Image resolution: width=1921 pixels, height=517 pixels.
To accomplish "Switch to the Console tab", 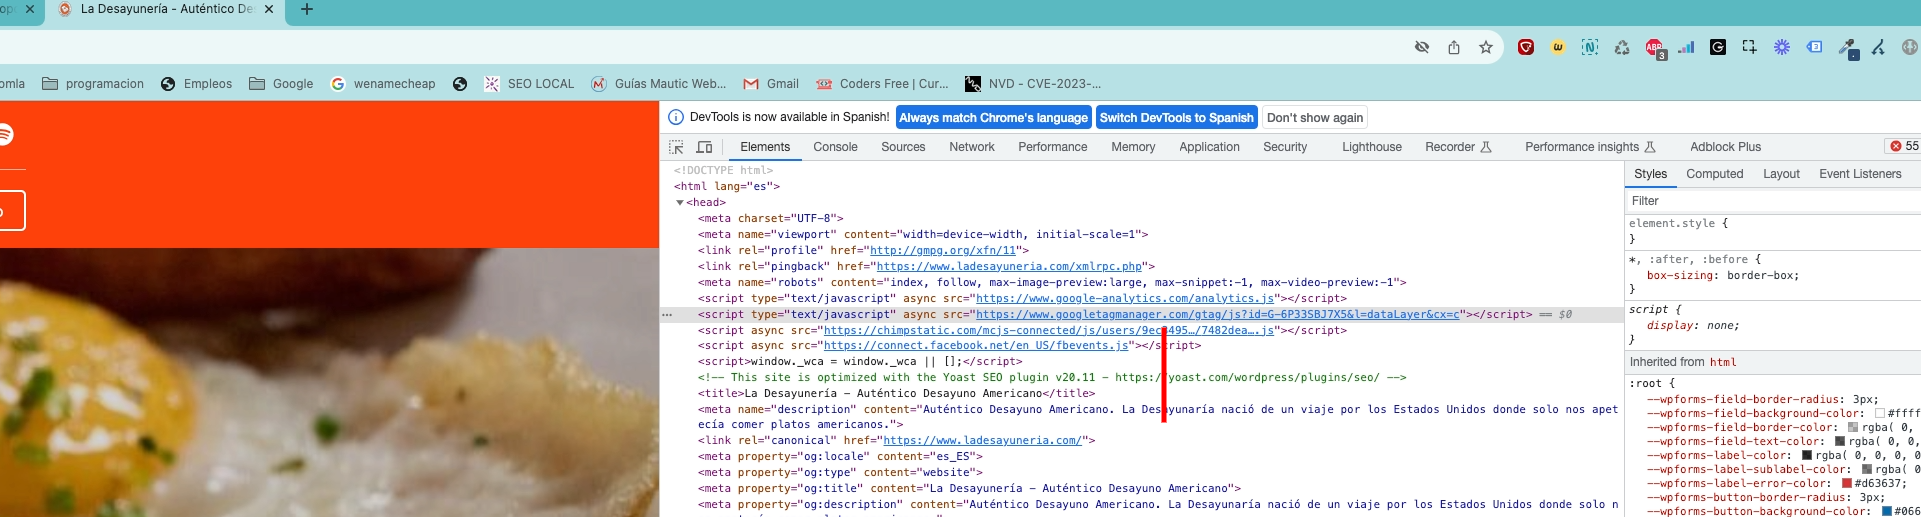I will click(835, 147).
